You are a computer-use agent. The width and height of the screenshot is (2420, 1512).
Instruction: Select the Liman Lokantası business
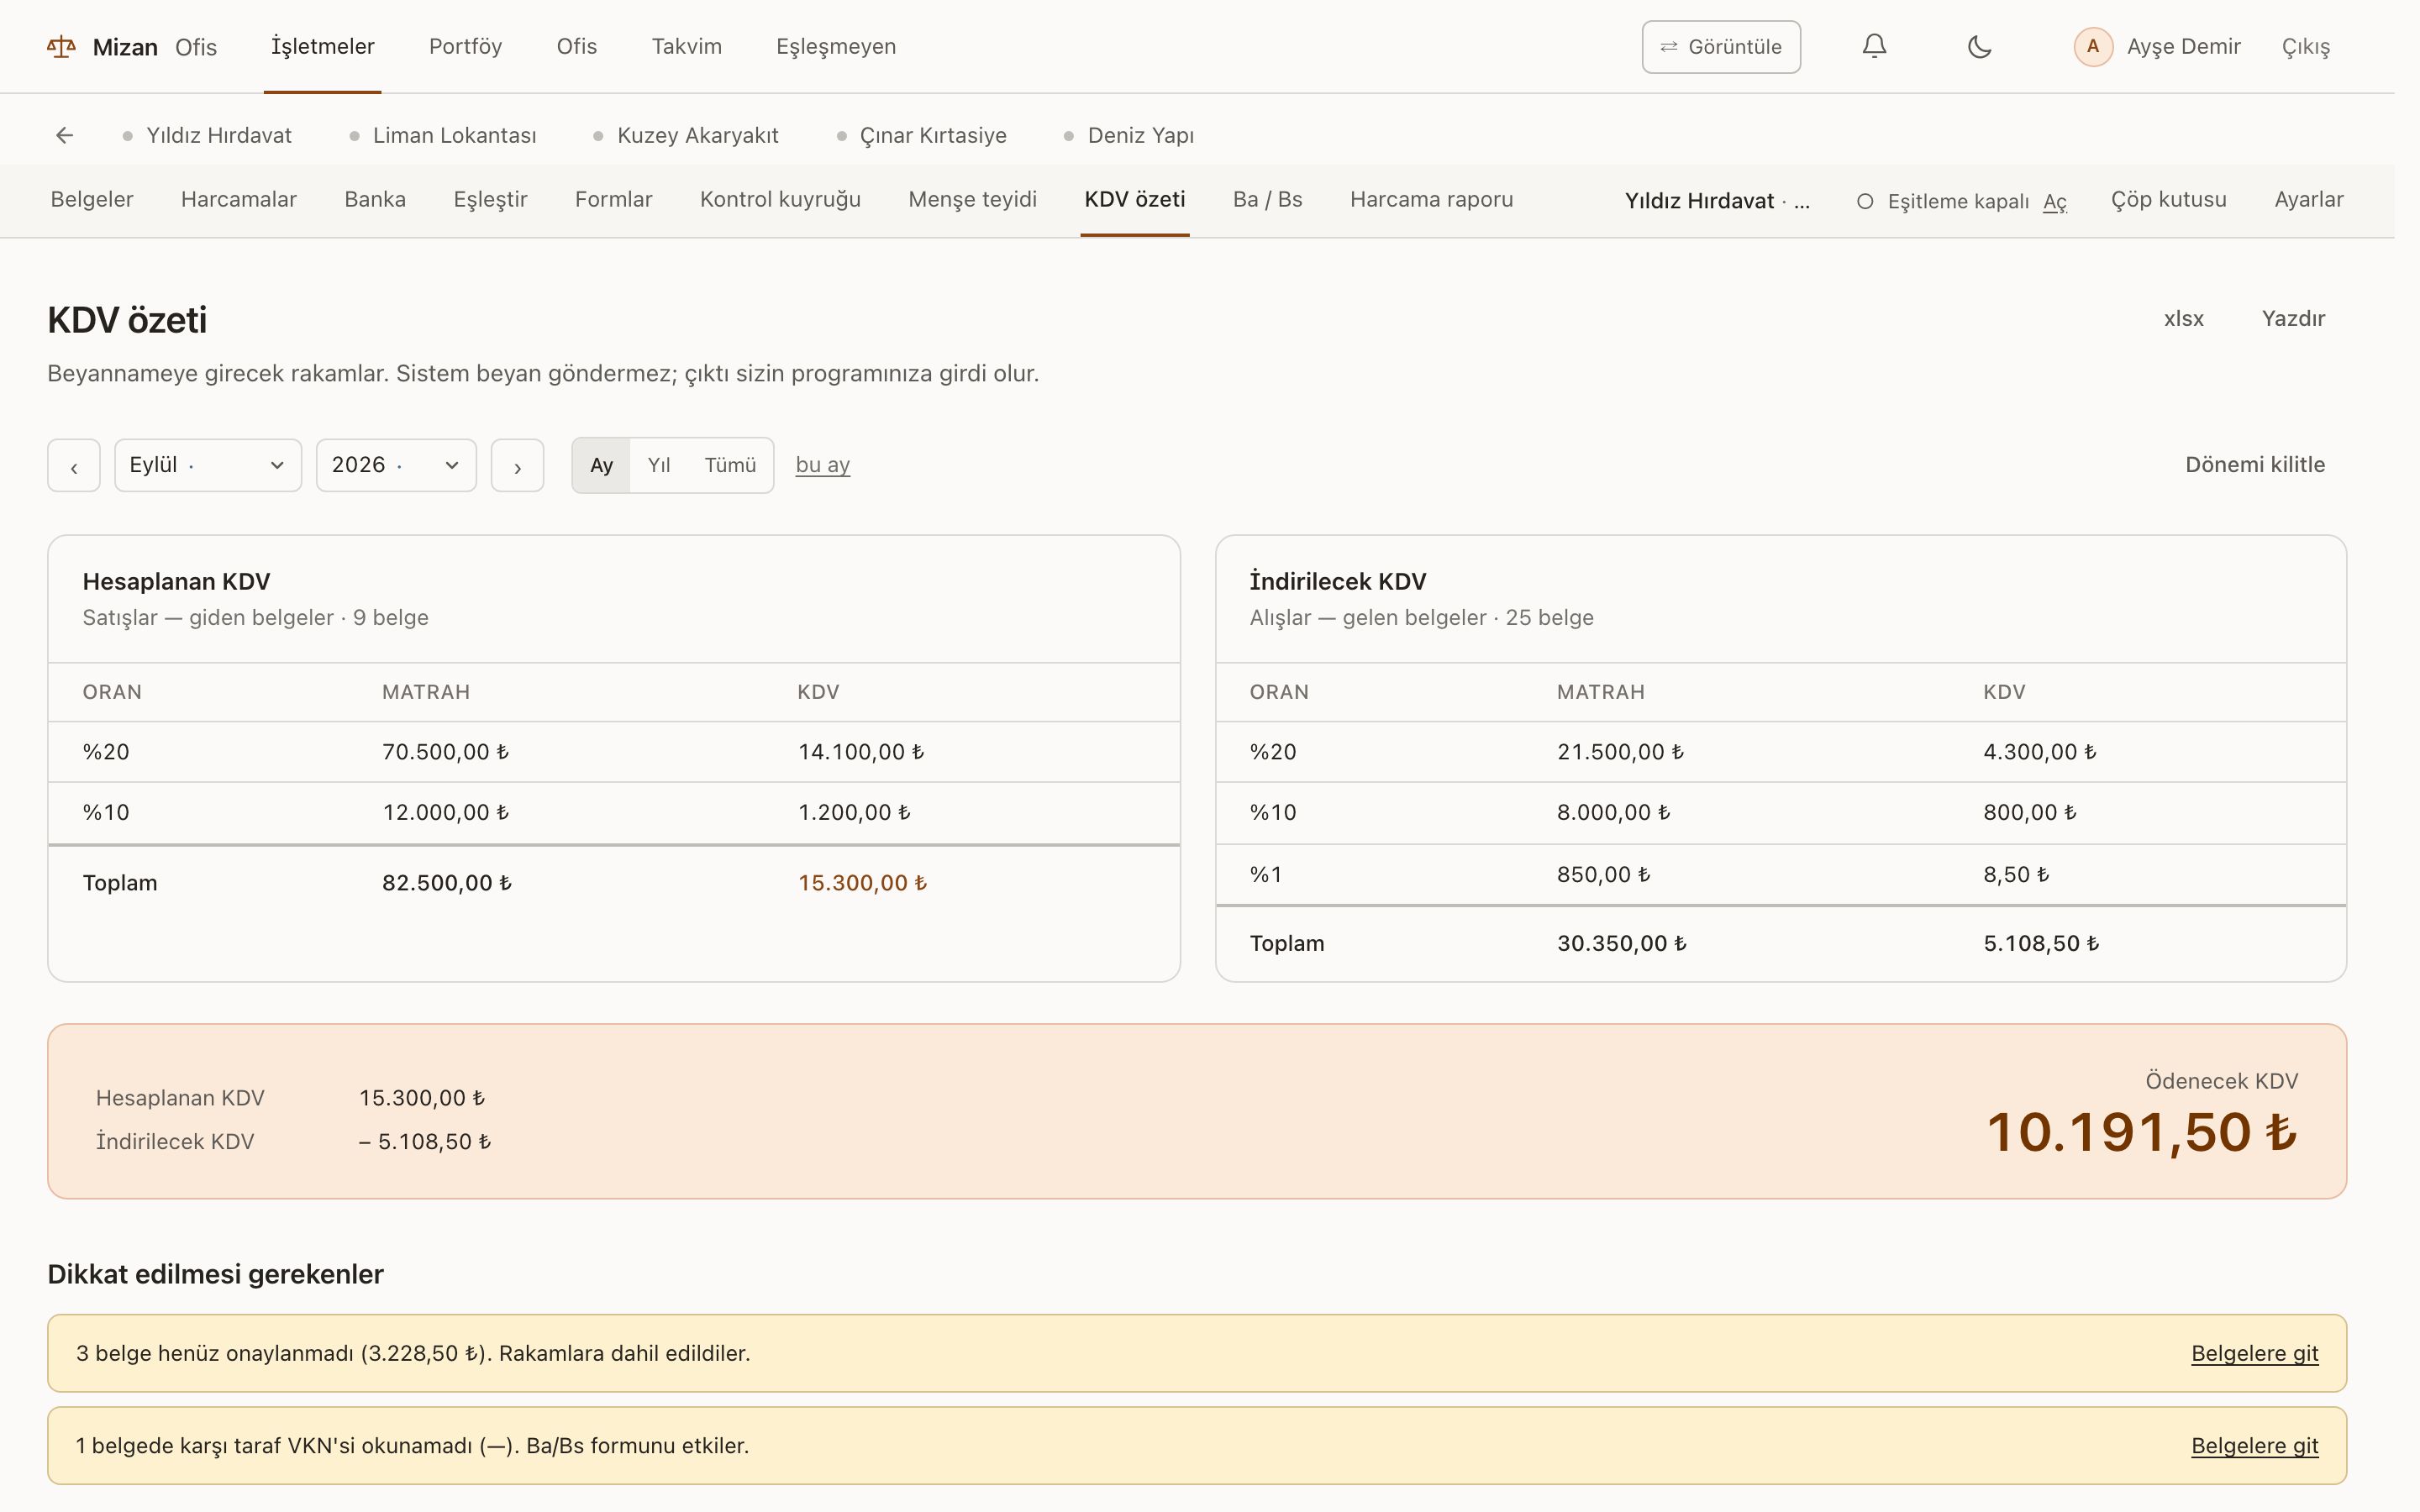tap(443, 135)
